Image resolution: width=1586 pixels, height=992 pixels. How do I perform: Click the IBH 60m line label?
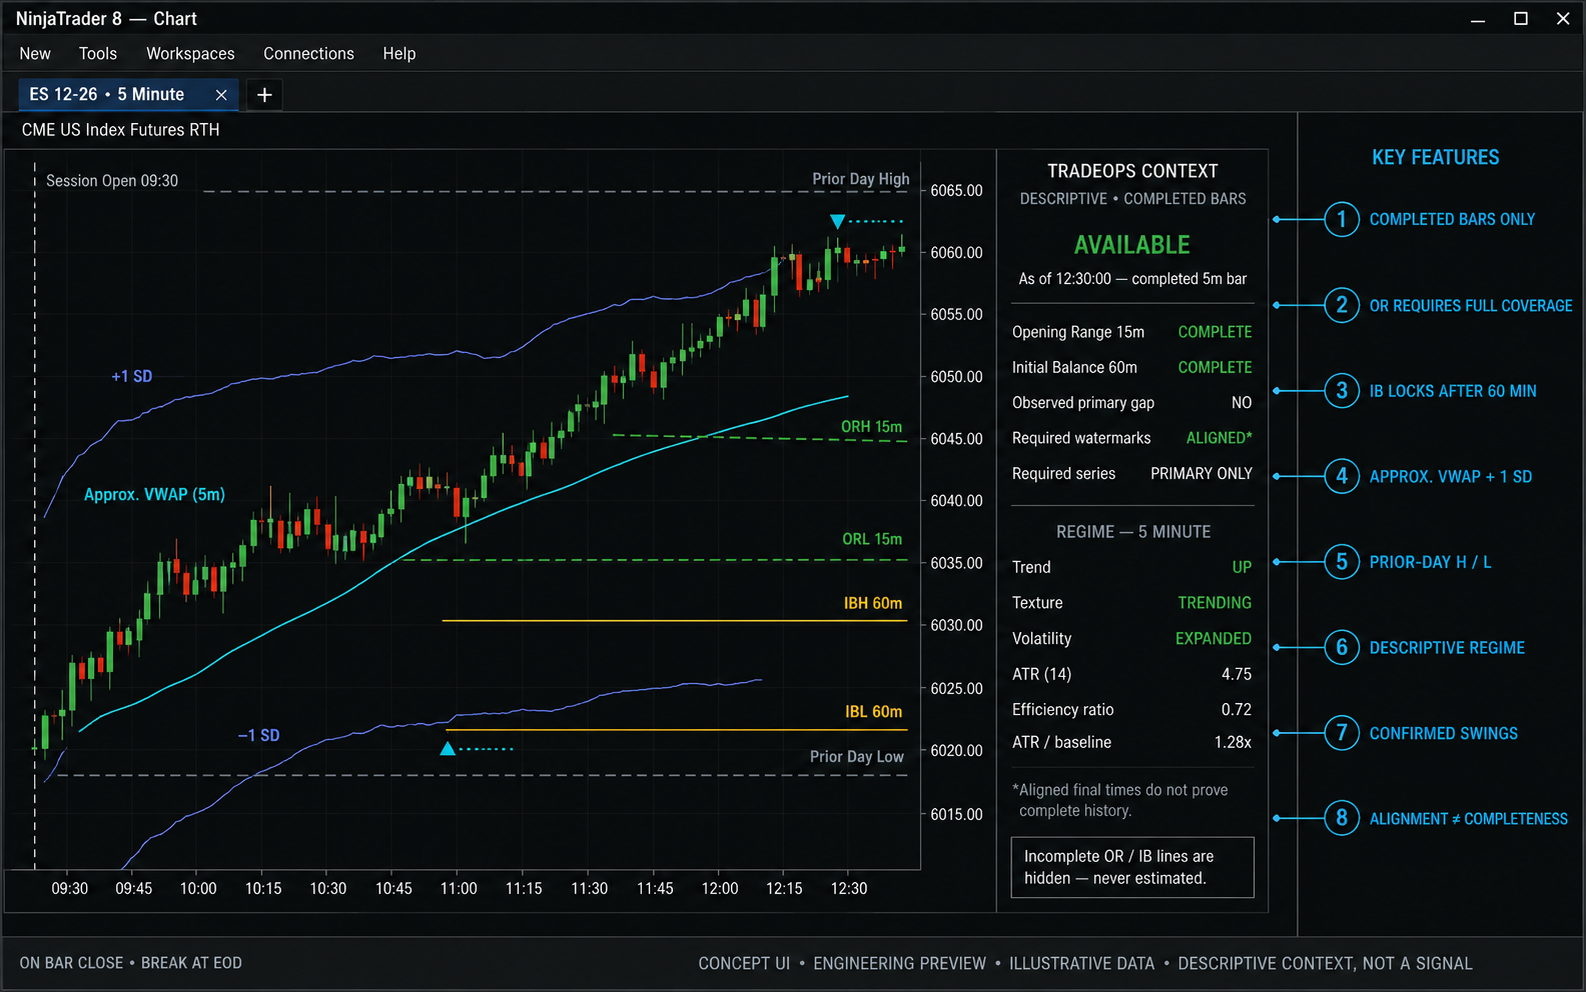(873, 603)
